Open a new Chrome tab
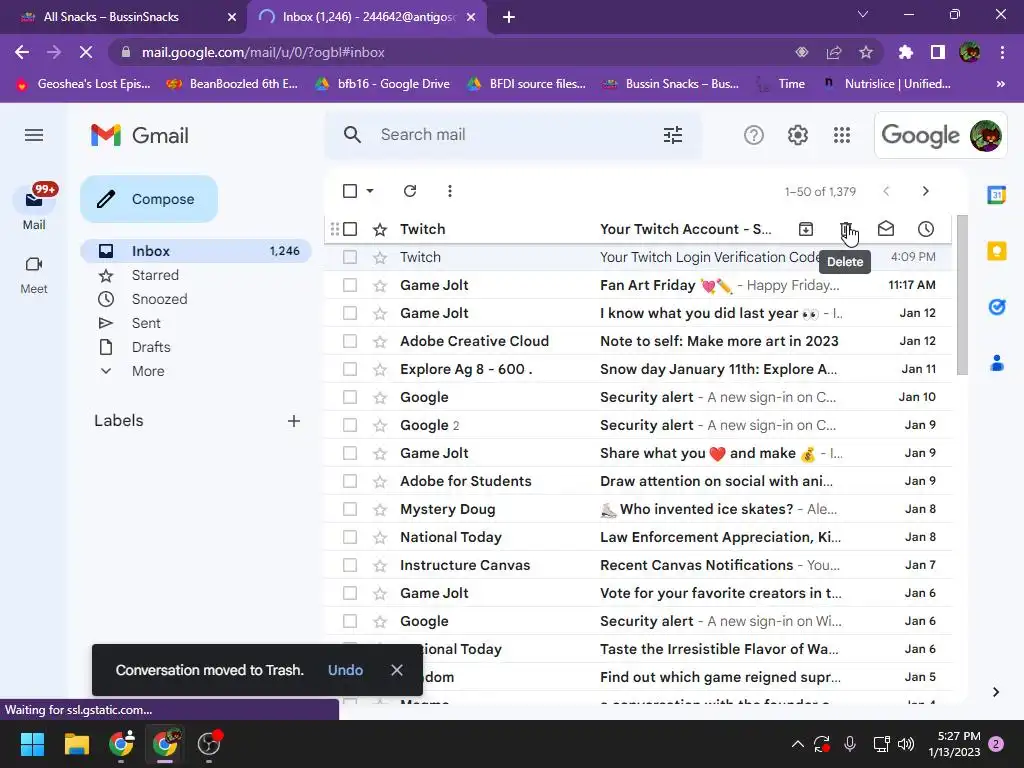This screenshot has height=768, width=1024. tap(509, 17)
